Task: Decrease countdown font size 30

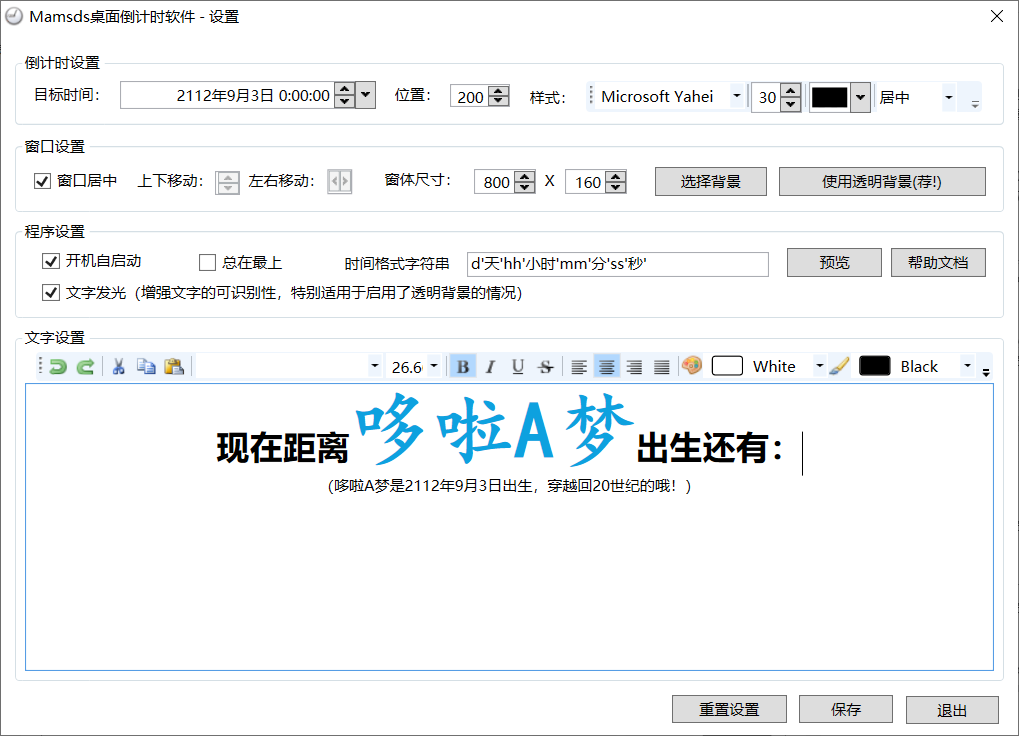Action: pyautogui.click(x=790, y=104)
